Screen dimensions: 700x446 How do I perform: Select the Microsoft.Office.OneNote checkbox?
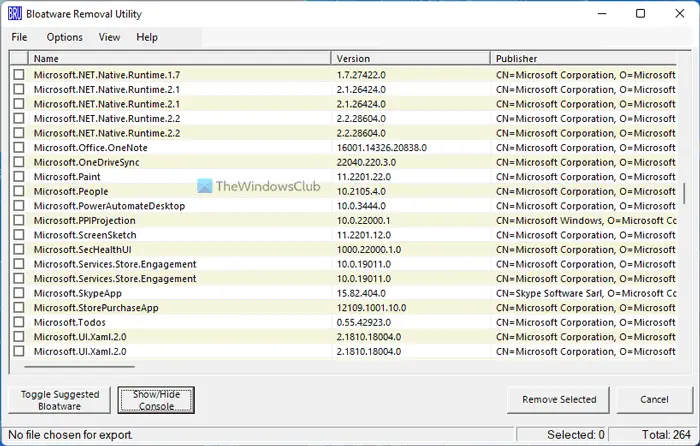pos(19,147)
